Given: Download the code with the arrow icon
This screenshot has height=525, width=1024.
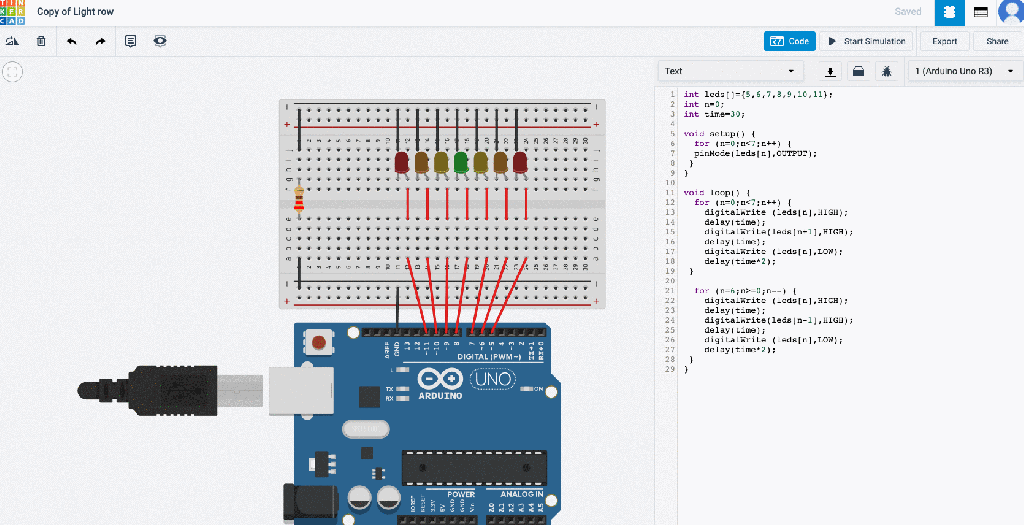Looking at the screenshot, I should (x=830, y=71).
